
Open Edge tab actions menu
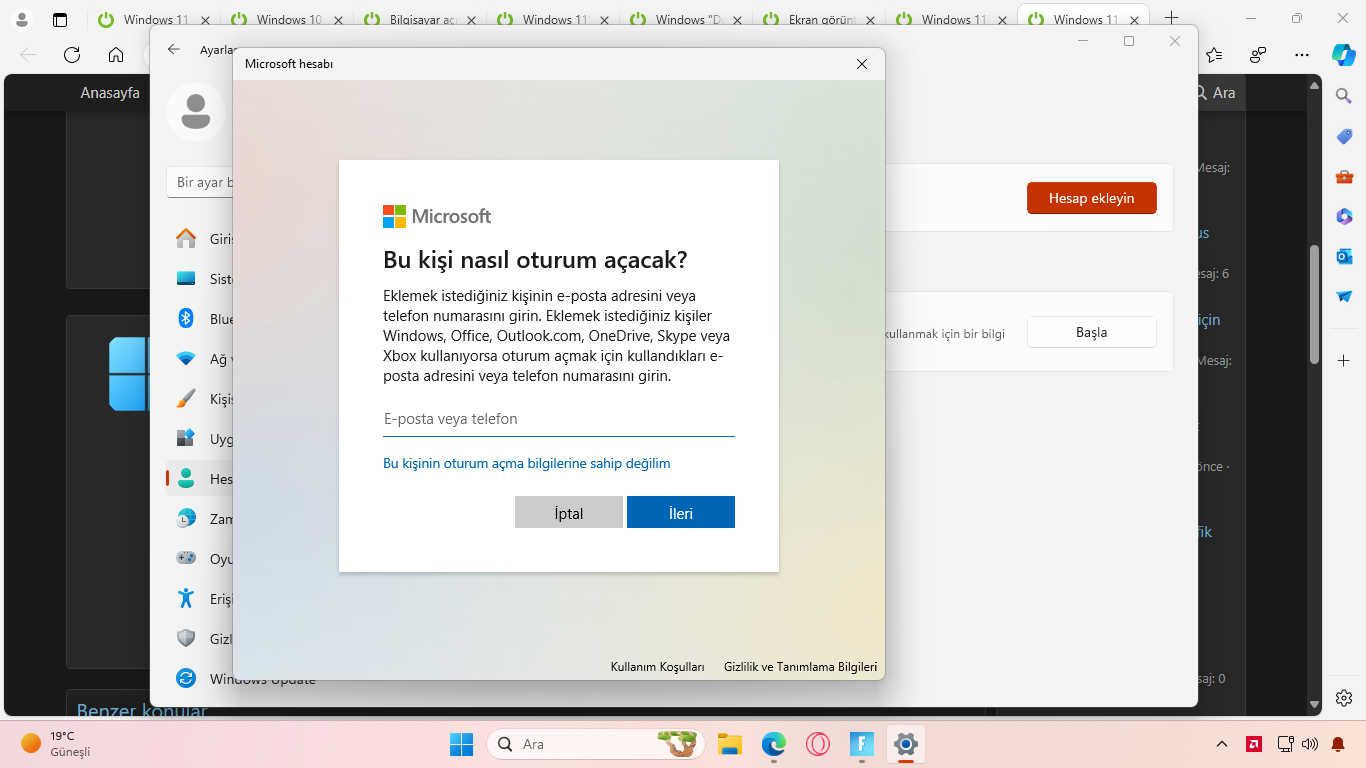pyautogui.click(x=60, y=19)
